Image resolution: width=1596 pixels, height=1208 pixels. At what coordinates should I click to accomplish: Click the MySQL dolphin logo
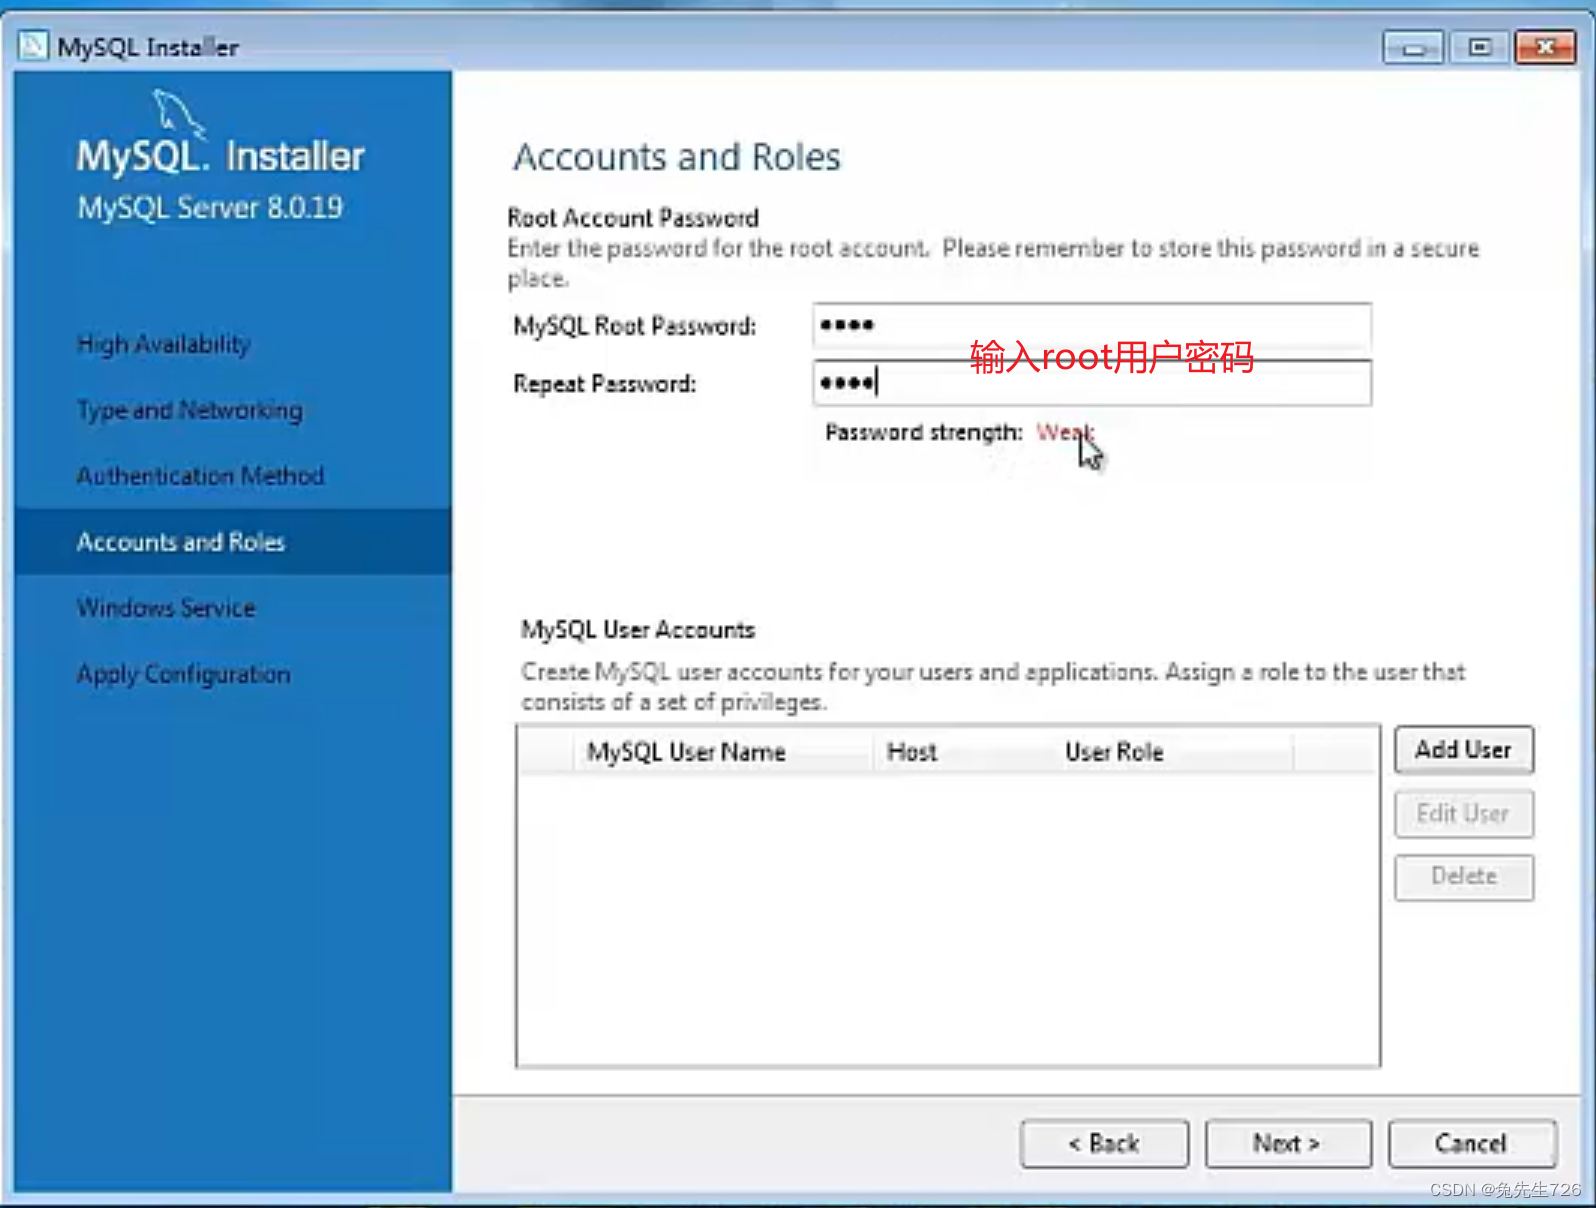point(179,113)
